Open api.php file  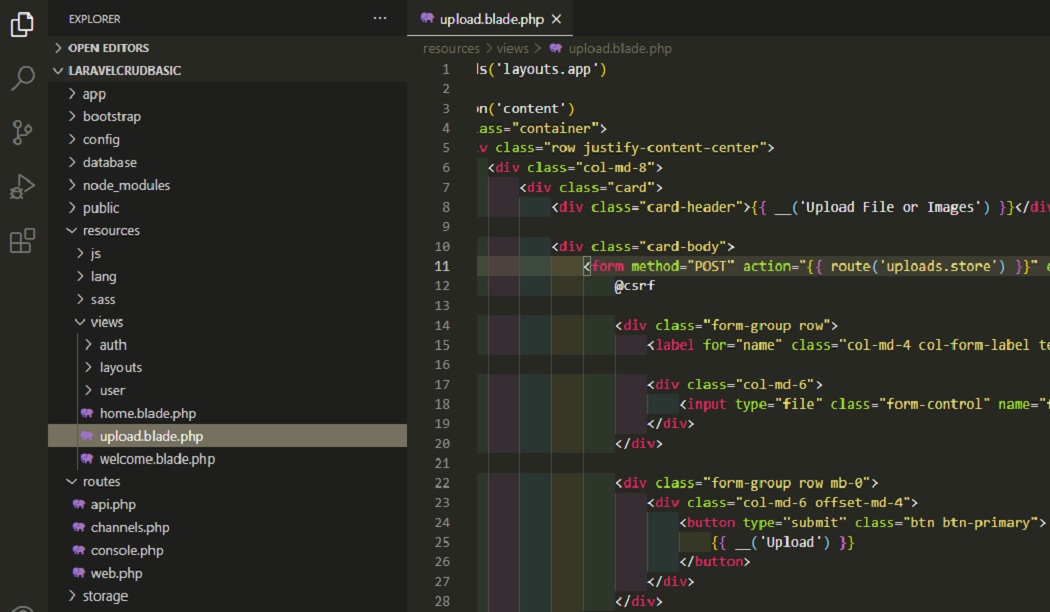point(228,504)
